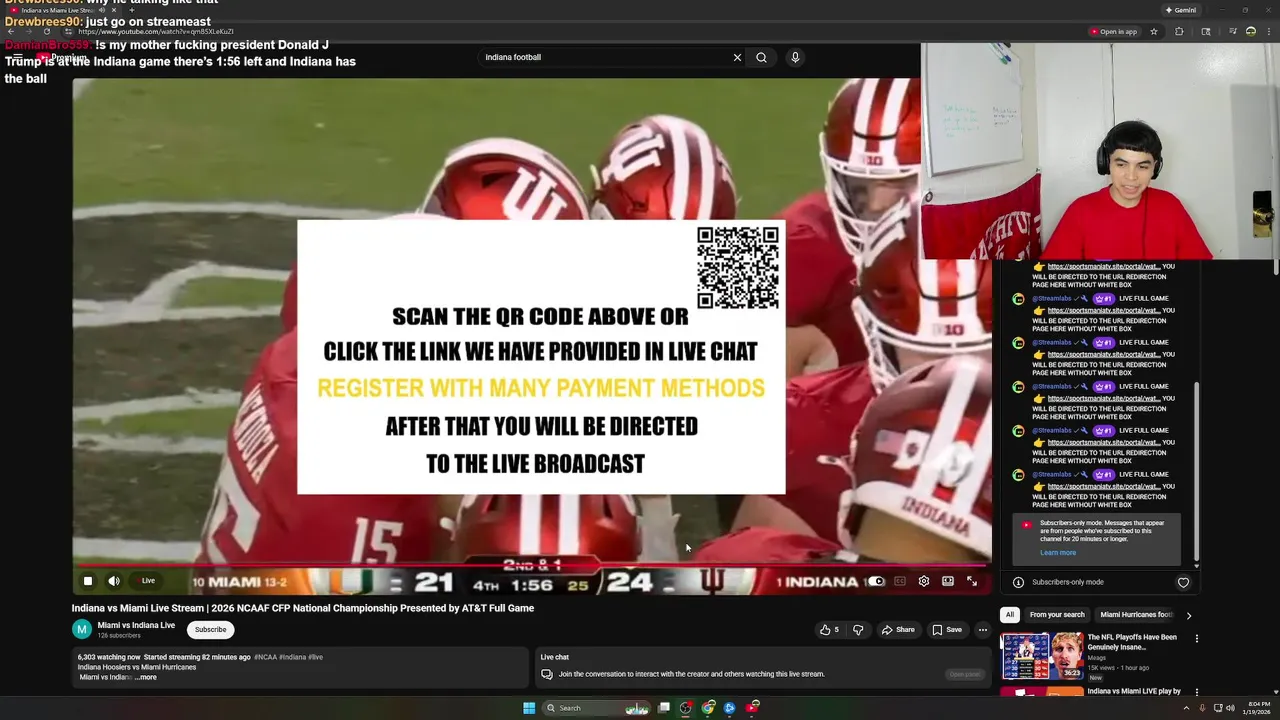This screenshot has height=720, width=1280.
Task: Open The NFL Playoffs Have Been title
Action: [1132, 642]
